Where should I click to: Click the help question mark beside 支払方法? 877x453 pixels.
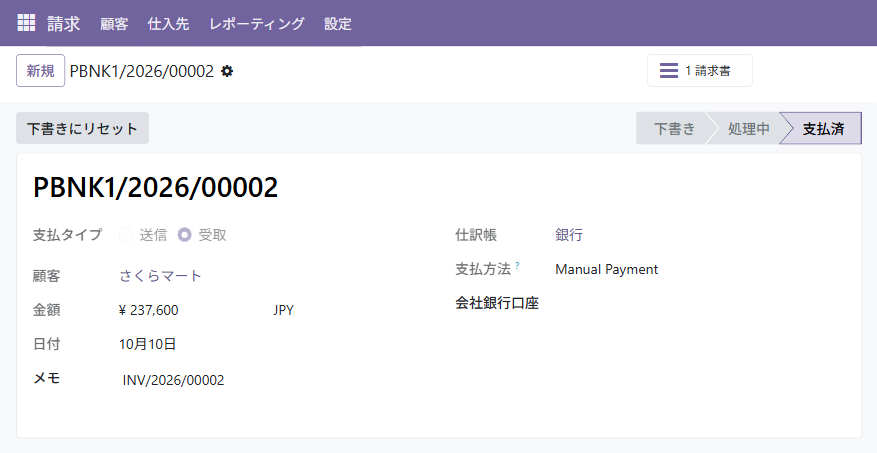pyautogui.click(x=517, y=265)
